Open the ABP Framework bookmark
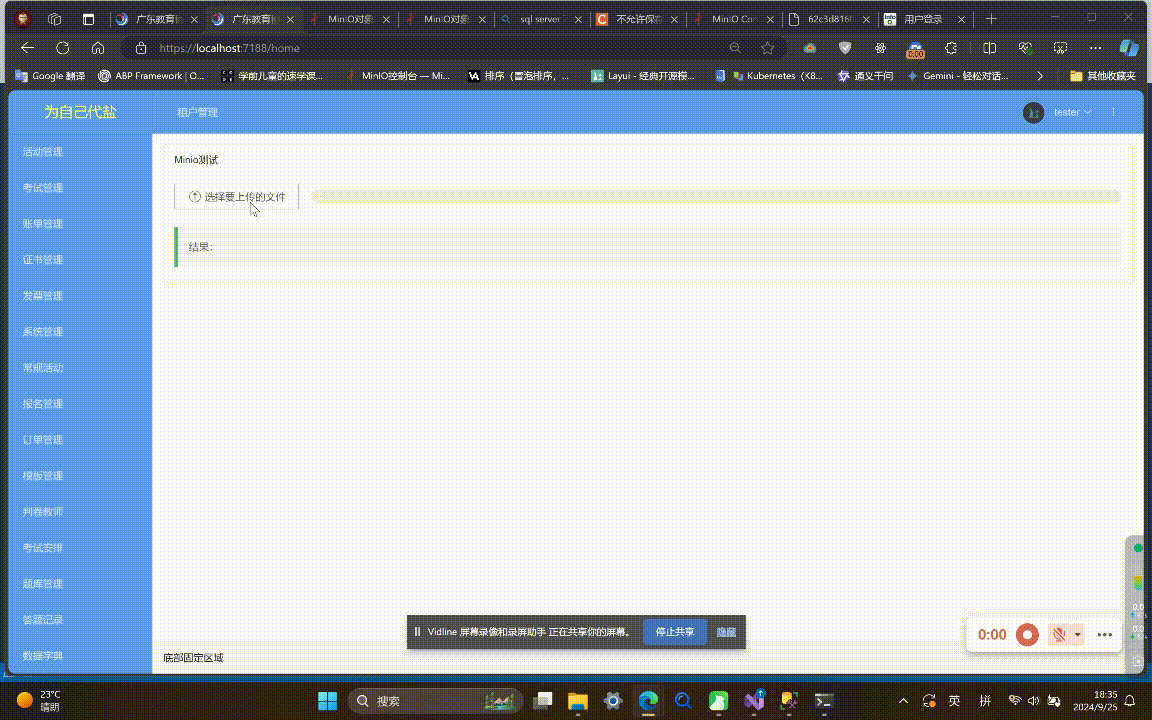Image resolution: width=1152 pixels, height=720 pixels. (x=151, y=76)
